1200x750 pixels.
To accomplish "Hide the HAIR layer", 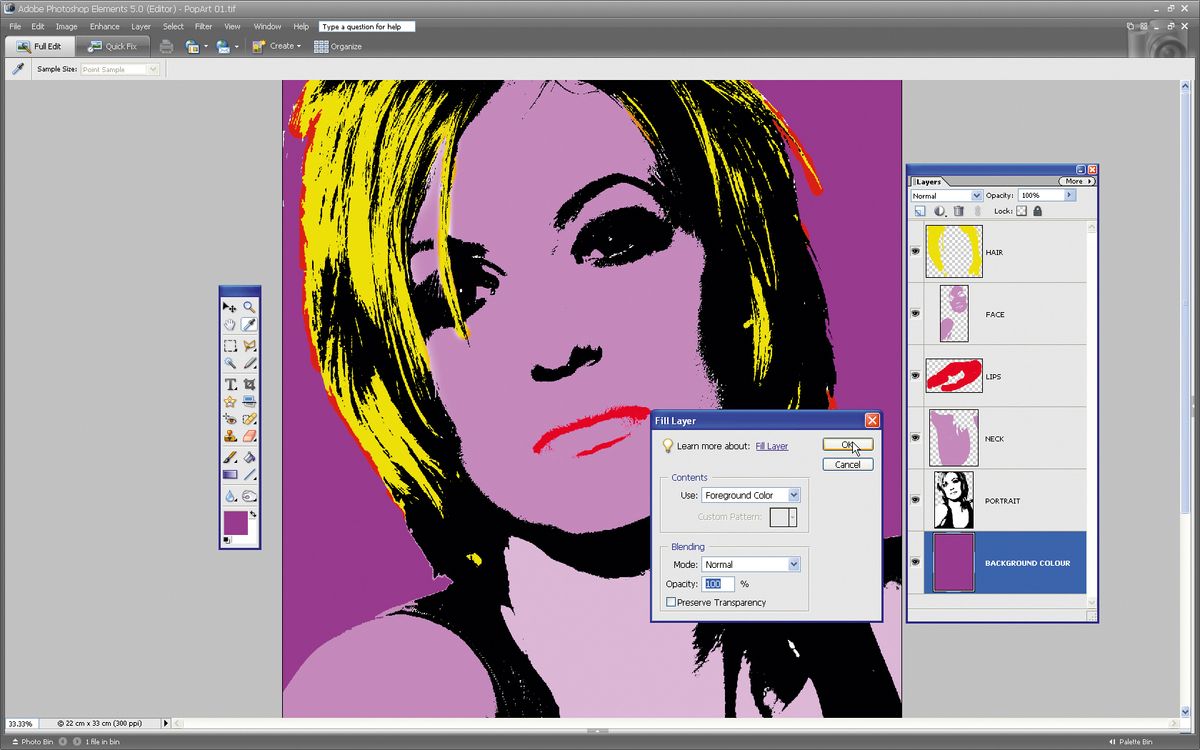I will point(915,251).
